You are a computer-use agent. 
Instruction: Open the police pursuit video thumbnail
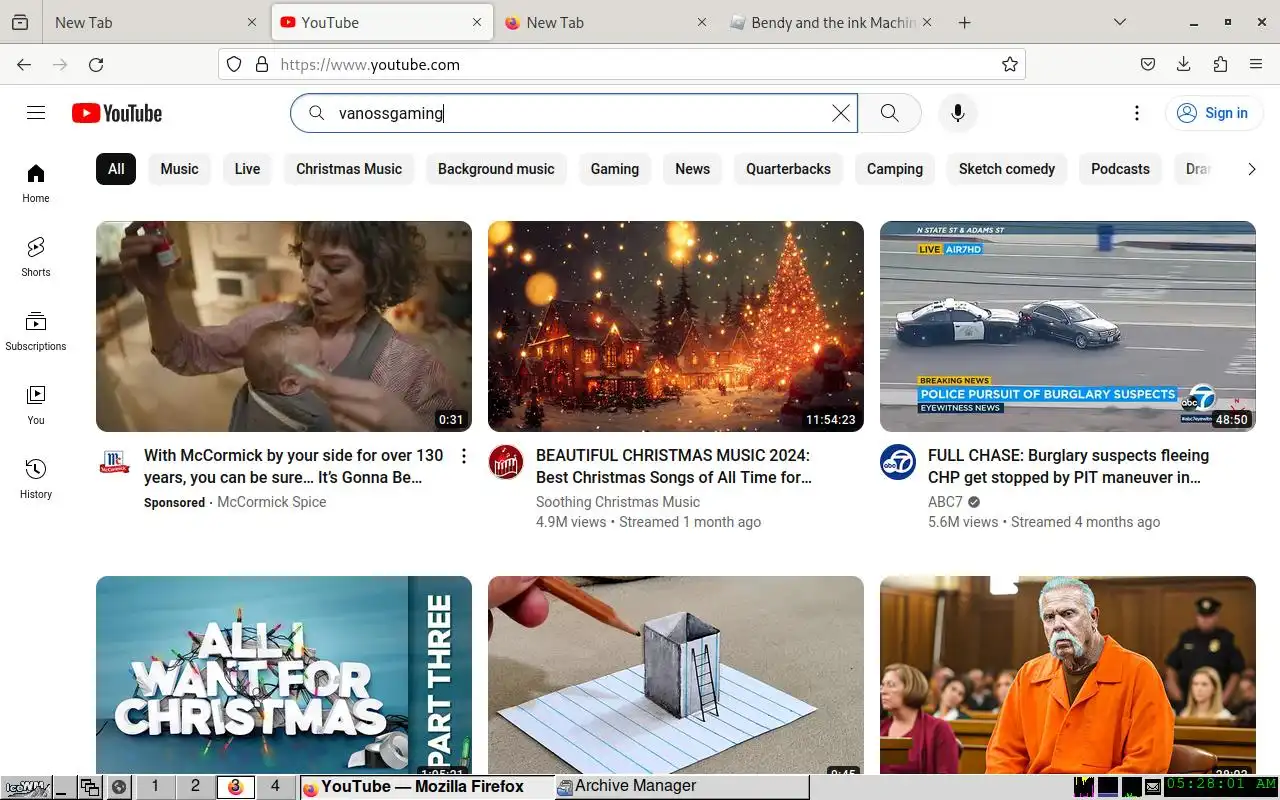point(1068,326)
